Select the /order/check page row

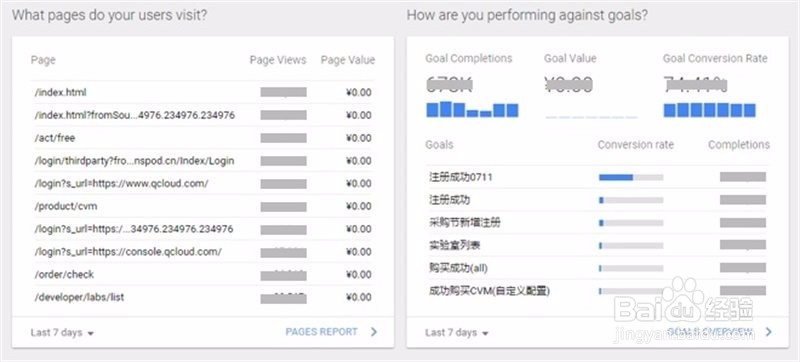[x=202, y=275]
